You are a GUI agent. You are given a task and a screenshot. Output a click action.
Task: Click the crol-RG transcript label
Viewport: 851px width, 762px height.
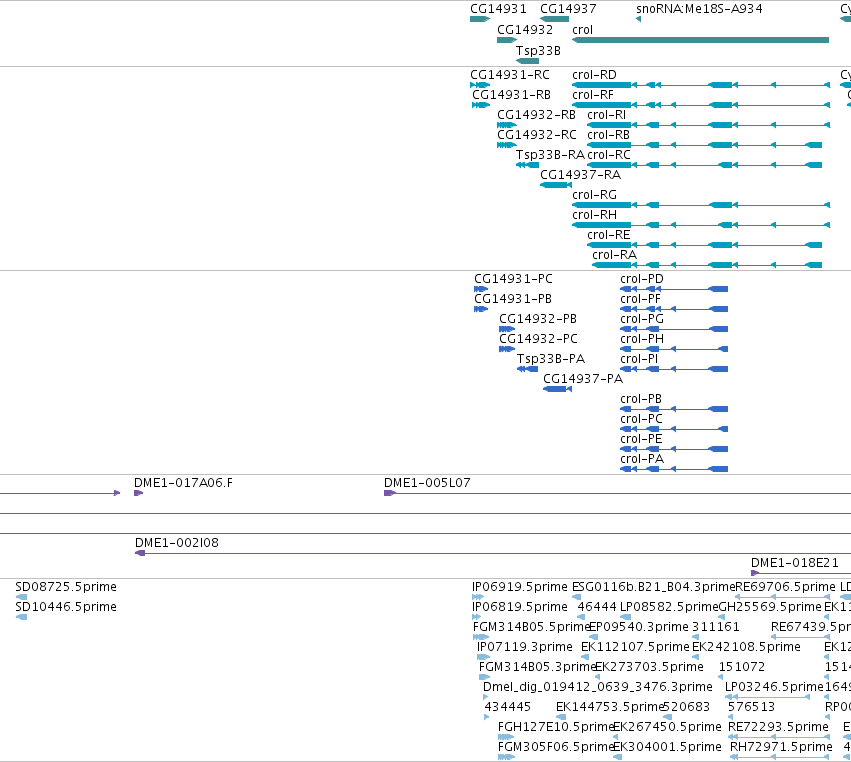click(x=594, y=195)
